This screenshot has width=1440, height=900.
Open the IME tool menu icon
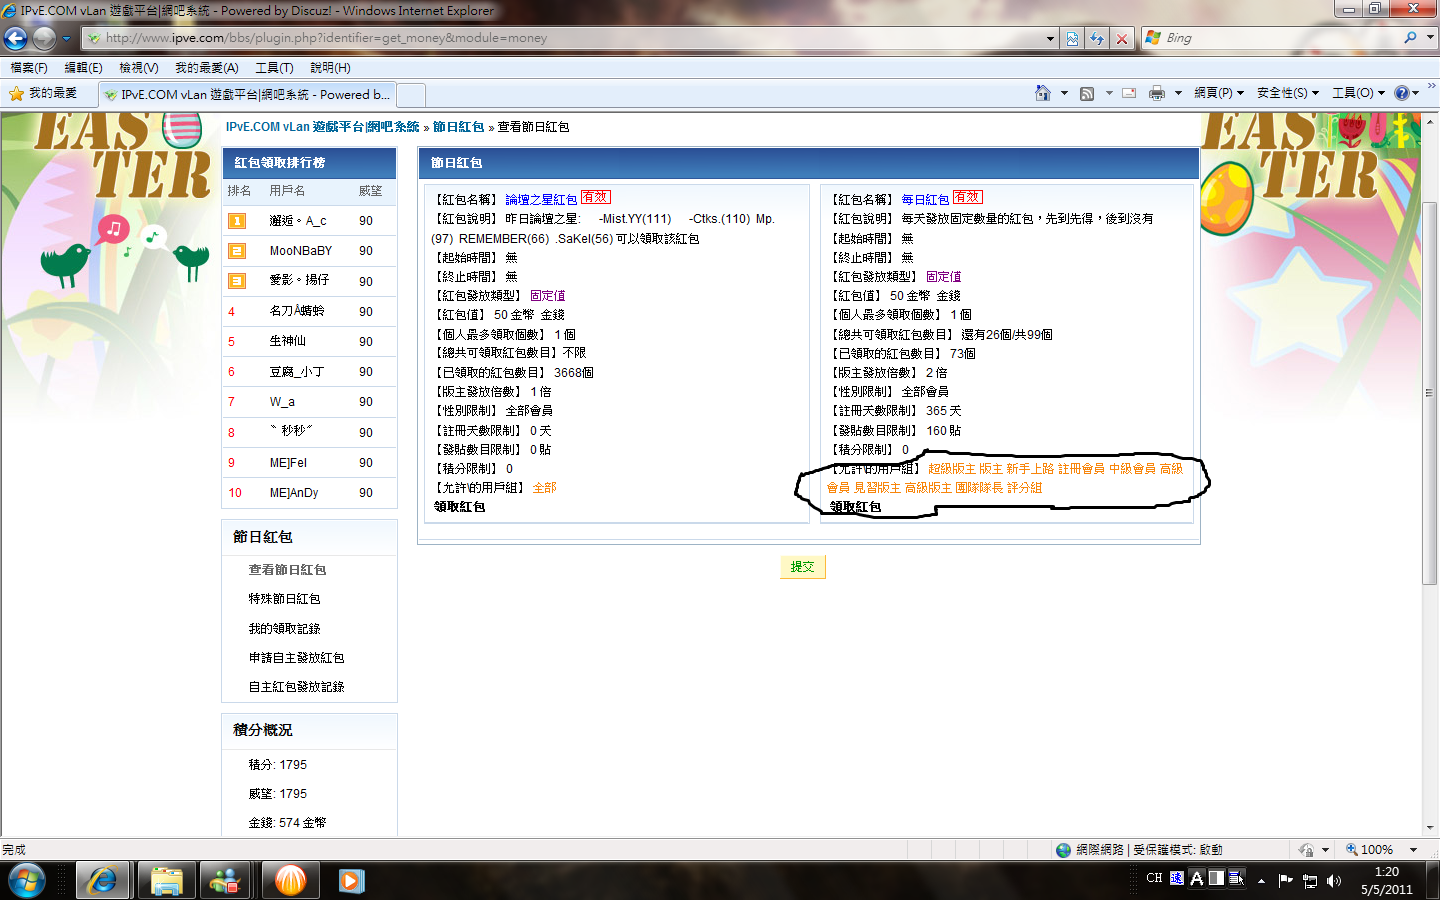[1236, 878]
